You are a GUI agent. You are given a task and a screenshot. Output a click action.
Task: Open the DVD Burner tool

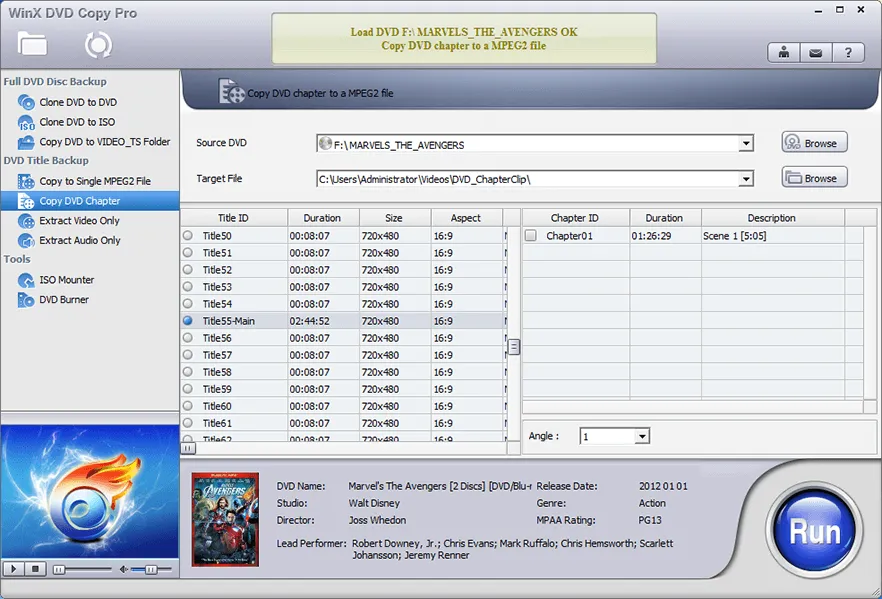point(64,300)
